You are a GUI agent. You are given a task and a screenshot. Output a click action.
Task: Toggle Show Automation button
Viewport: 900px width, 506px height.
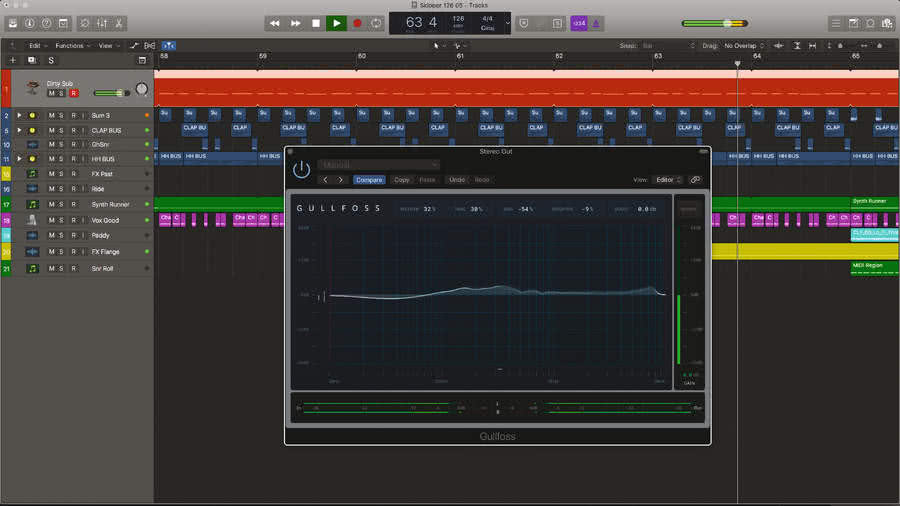point(134,45)
